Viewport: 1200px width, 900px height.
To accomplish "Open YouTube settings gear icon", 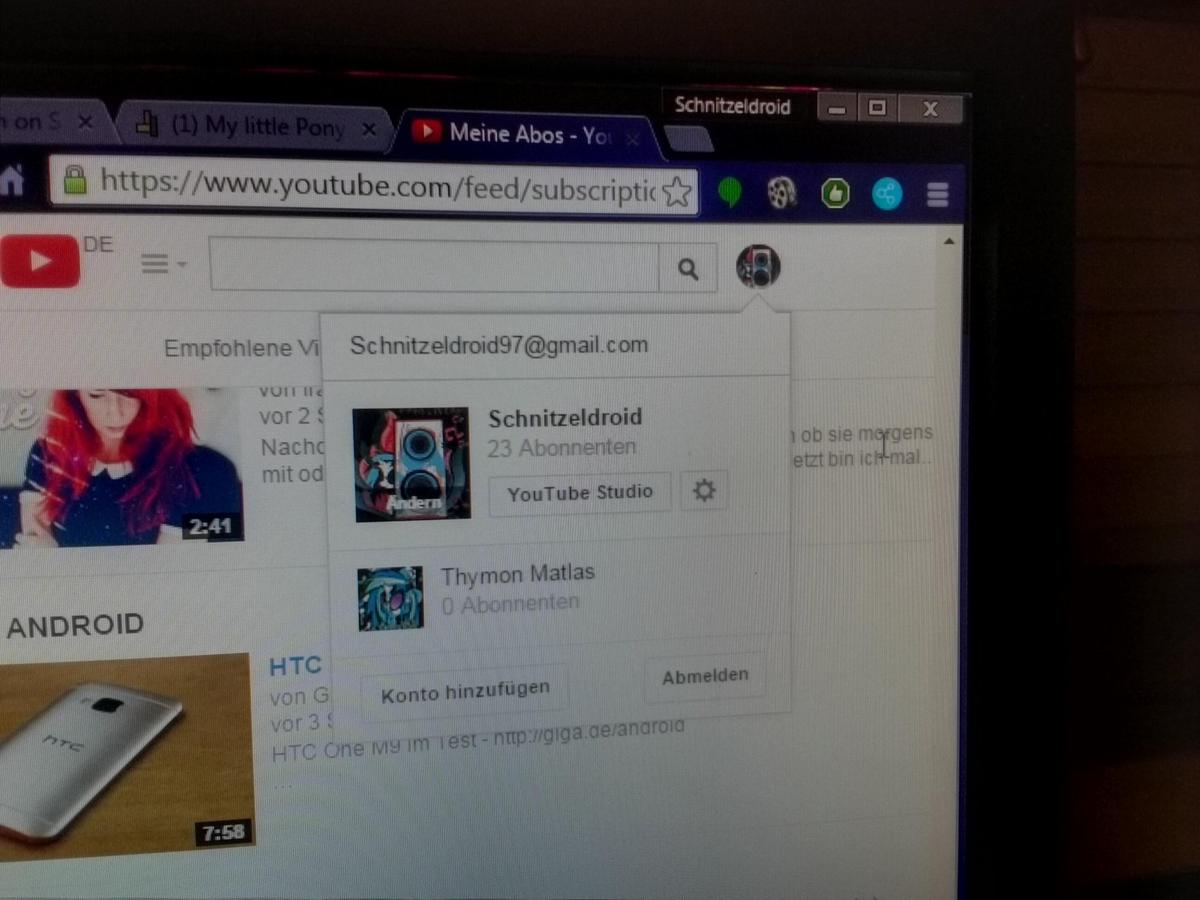I will click(704, 491).
